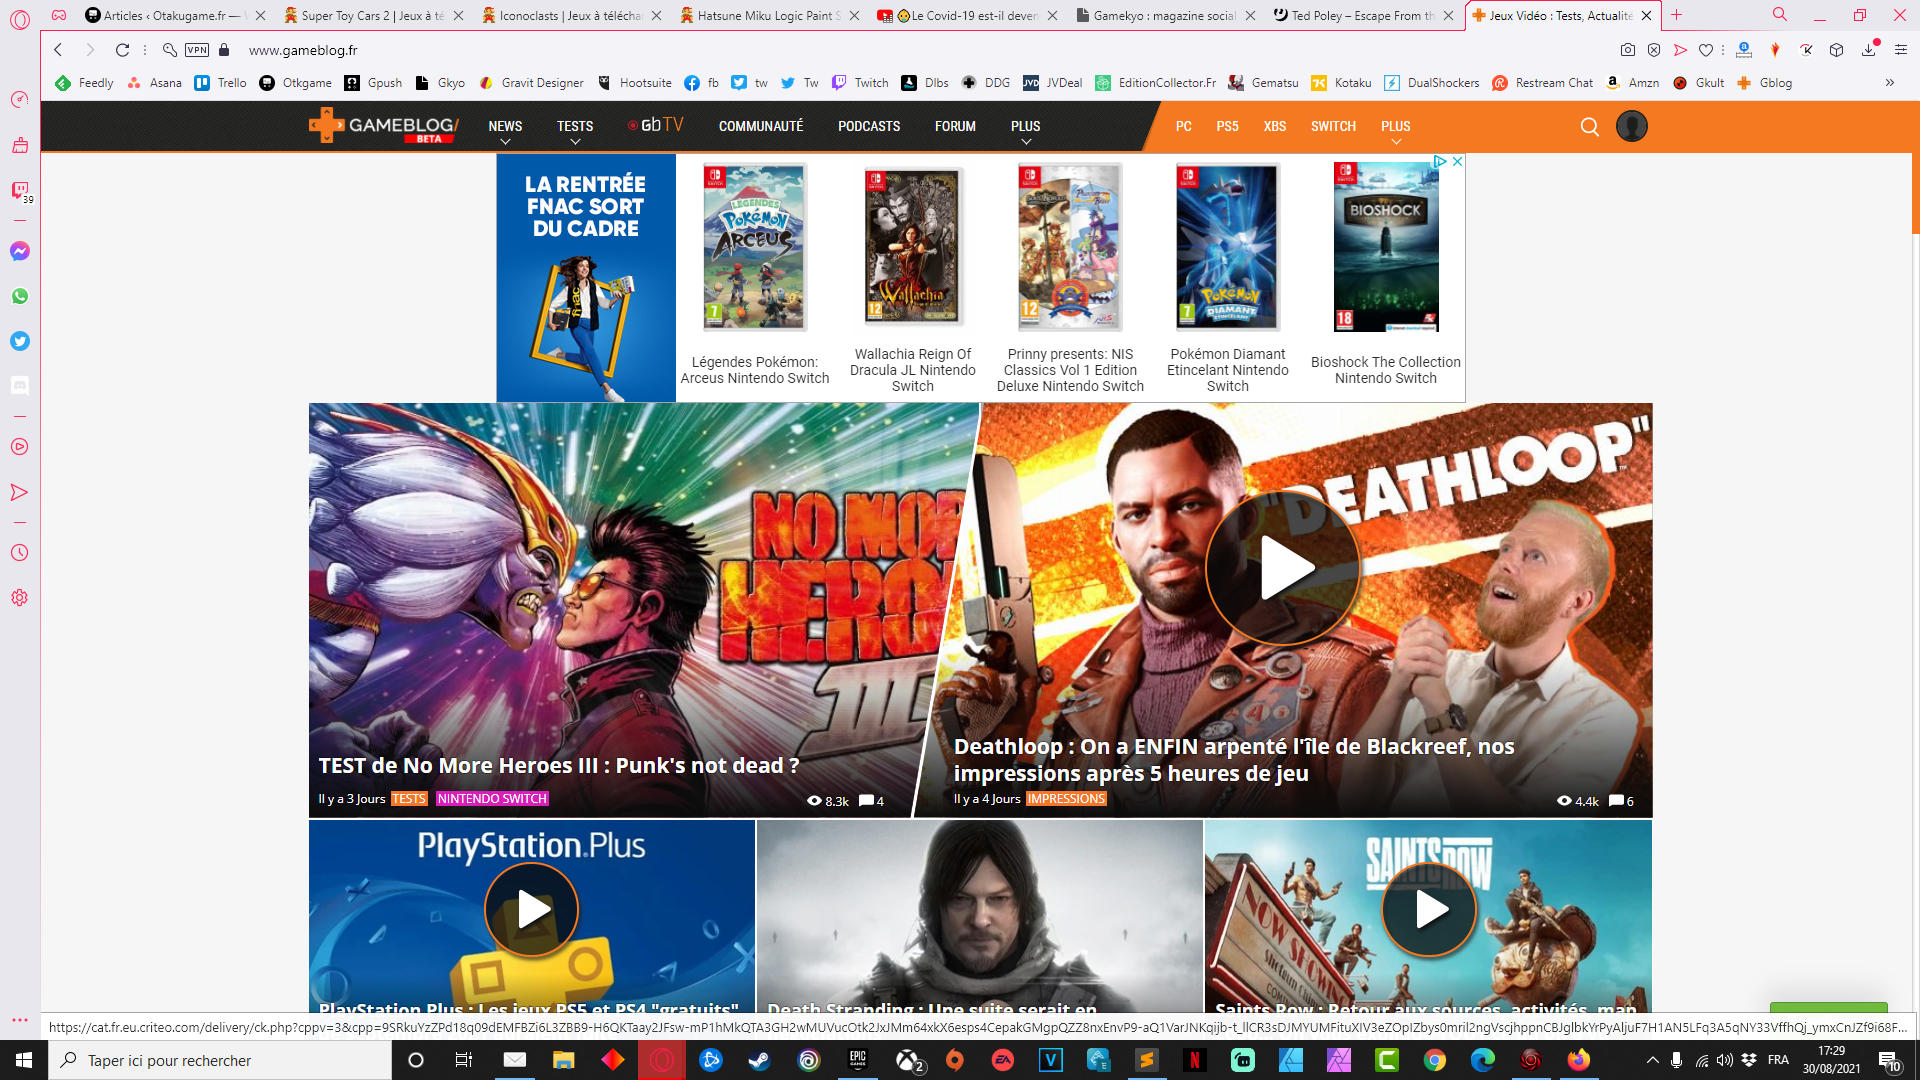Open Windows notification center

pyautogui.click(x=1889, y=1060)
